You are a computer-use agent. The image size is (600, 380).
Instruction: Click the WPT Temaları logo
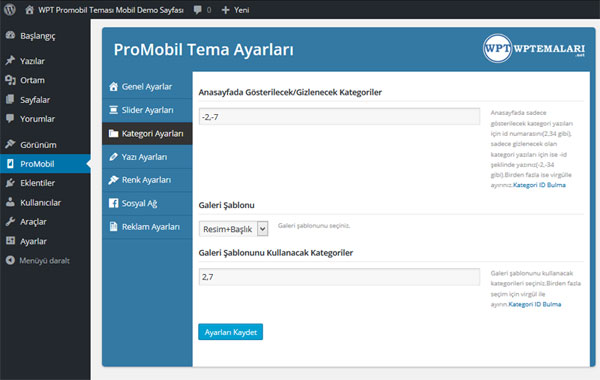tap(534, 49)
